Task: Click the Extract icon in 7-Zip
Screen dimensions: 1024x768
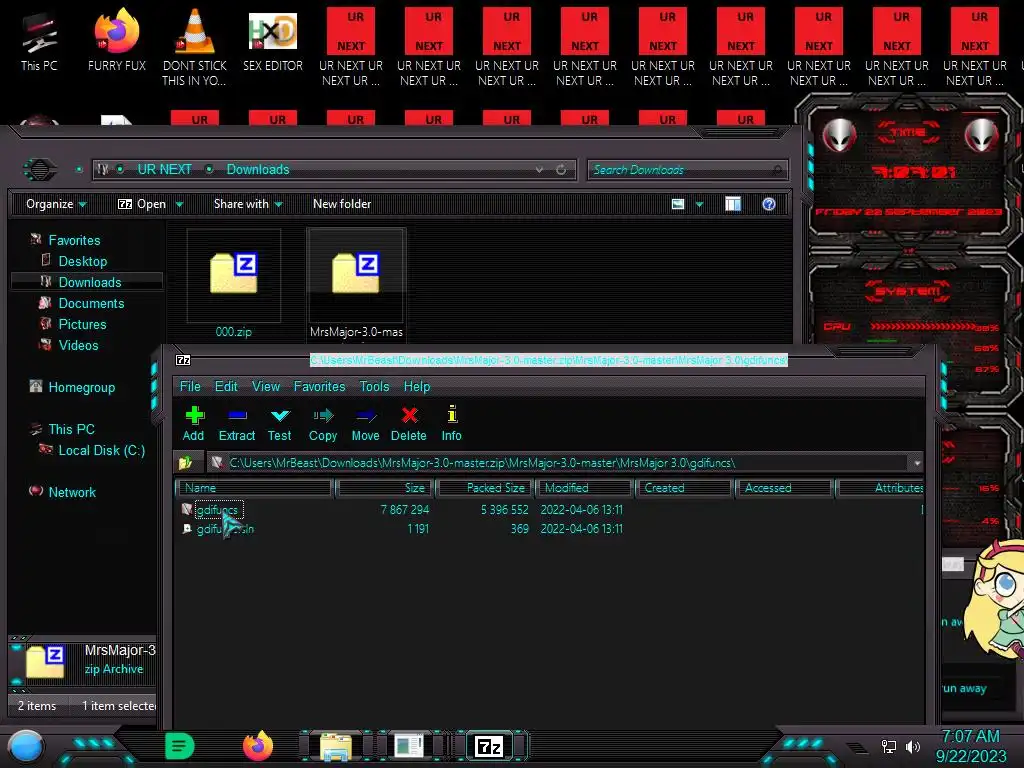Action: (236, 423)
